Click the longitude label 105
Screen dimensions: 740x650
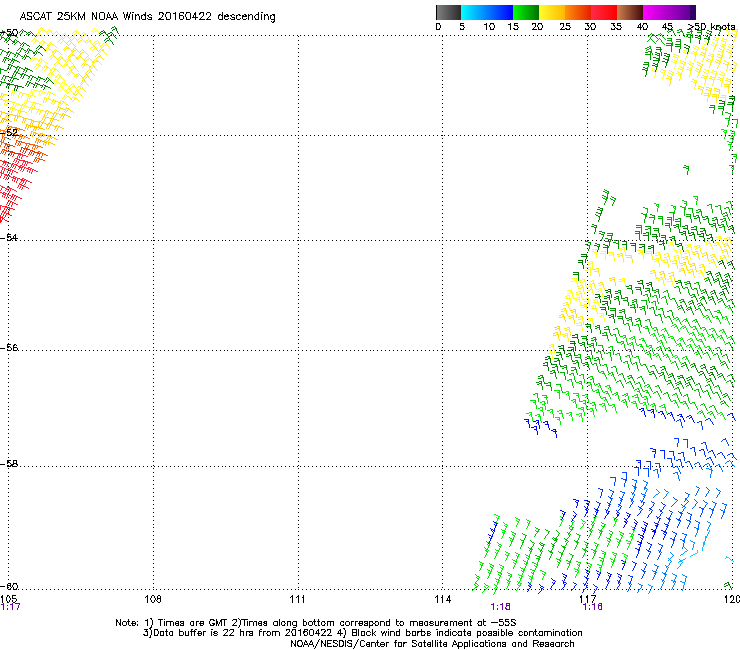pos(8,599)
